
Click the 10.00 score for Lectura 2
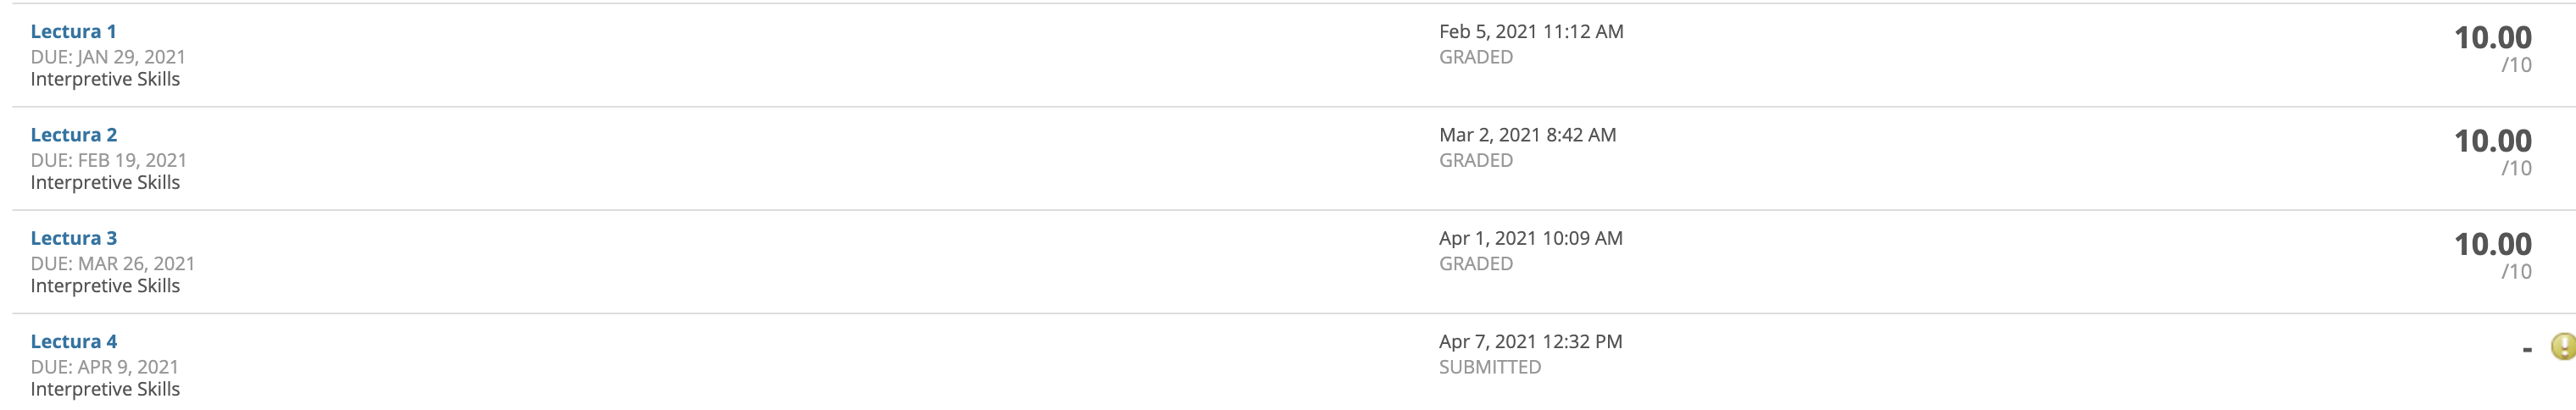point(2492,141)
